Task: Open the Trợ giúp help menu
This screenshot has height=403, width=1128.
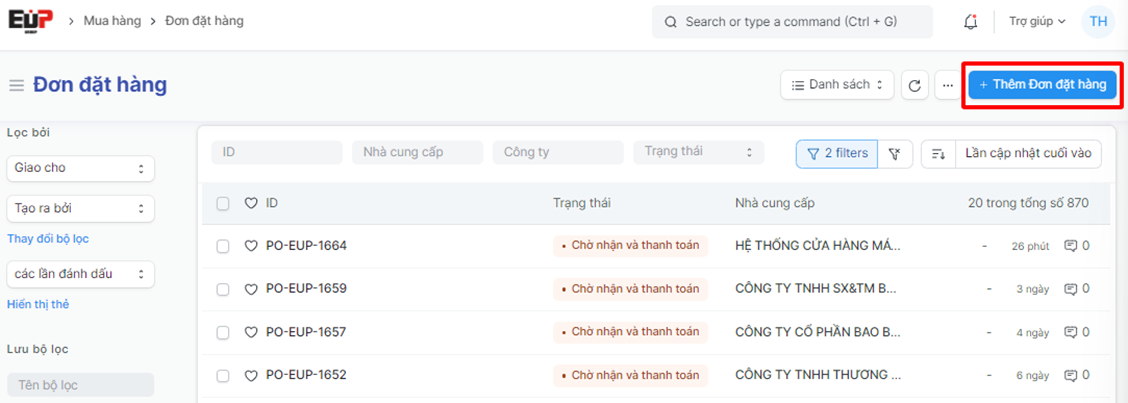Action: click(1037, 21)
